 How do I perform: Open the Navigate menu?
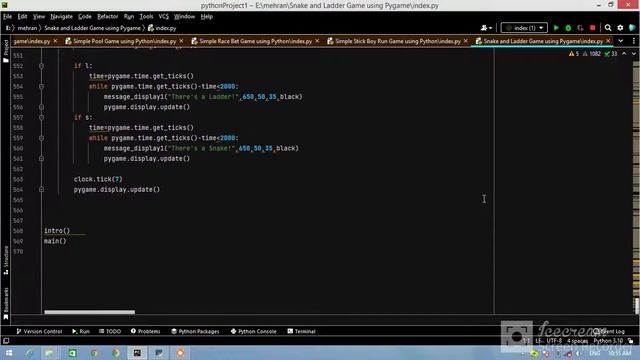pos(61,16)
